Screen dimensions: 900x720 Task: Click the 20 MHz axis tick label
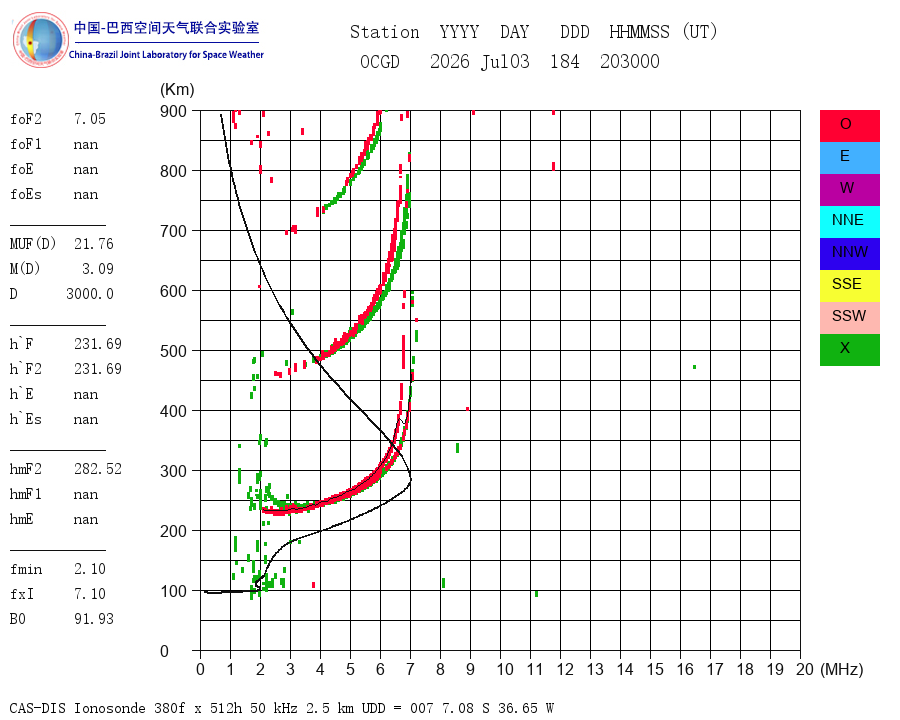(x=805, y=669)
